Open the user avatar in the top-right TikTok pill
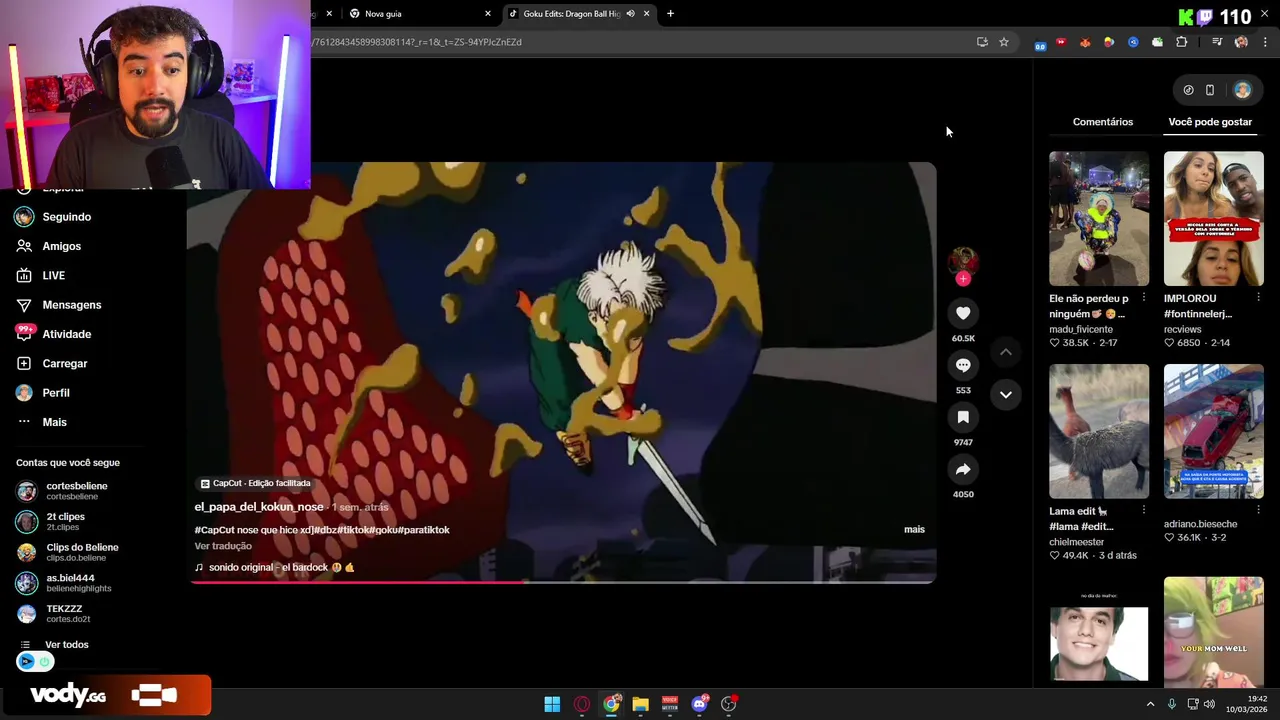Screen dimensions: 1280x720 [x=1242, y=90]
